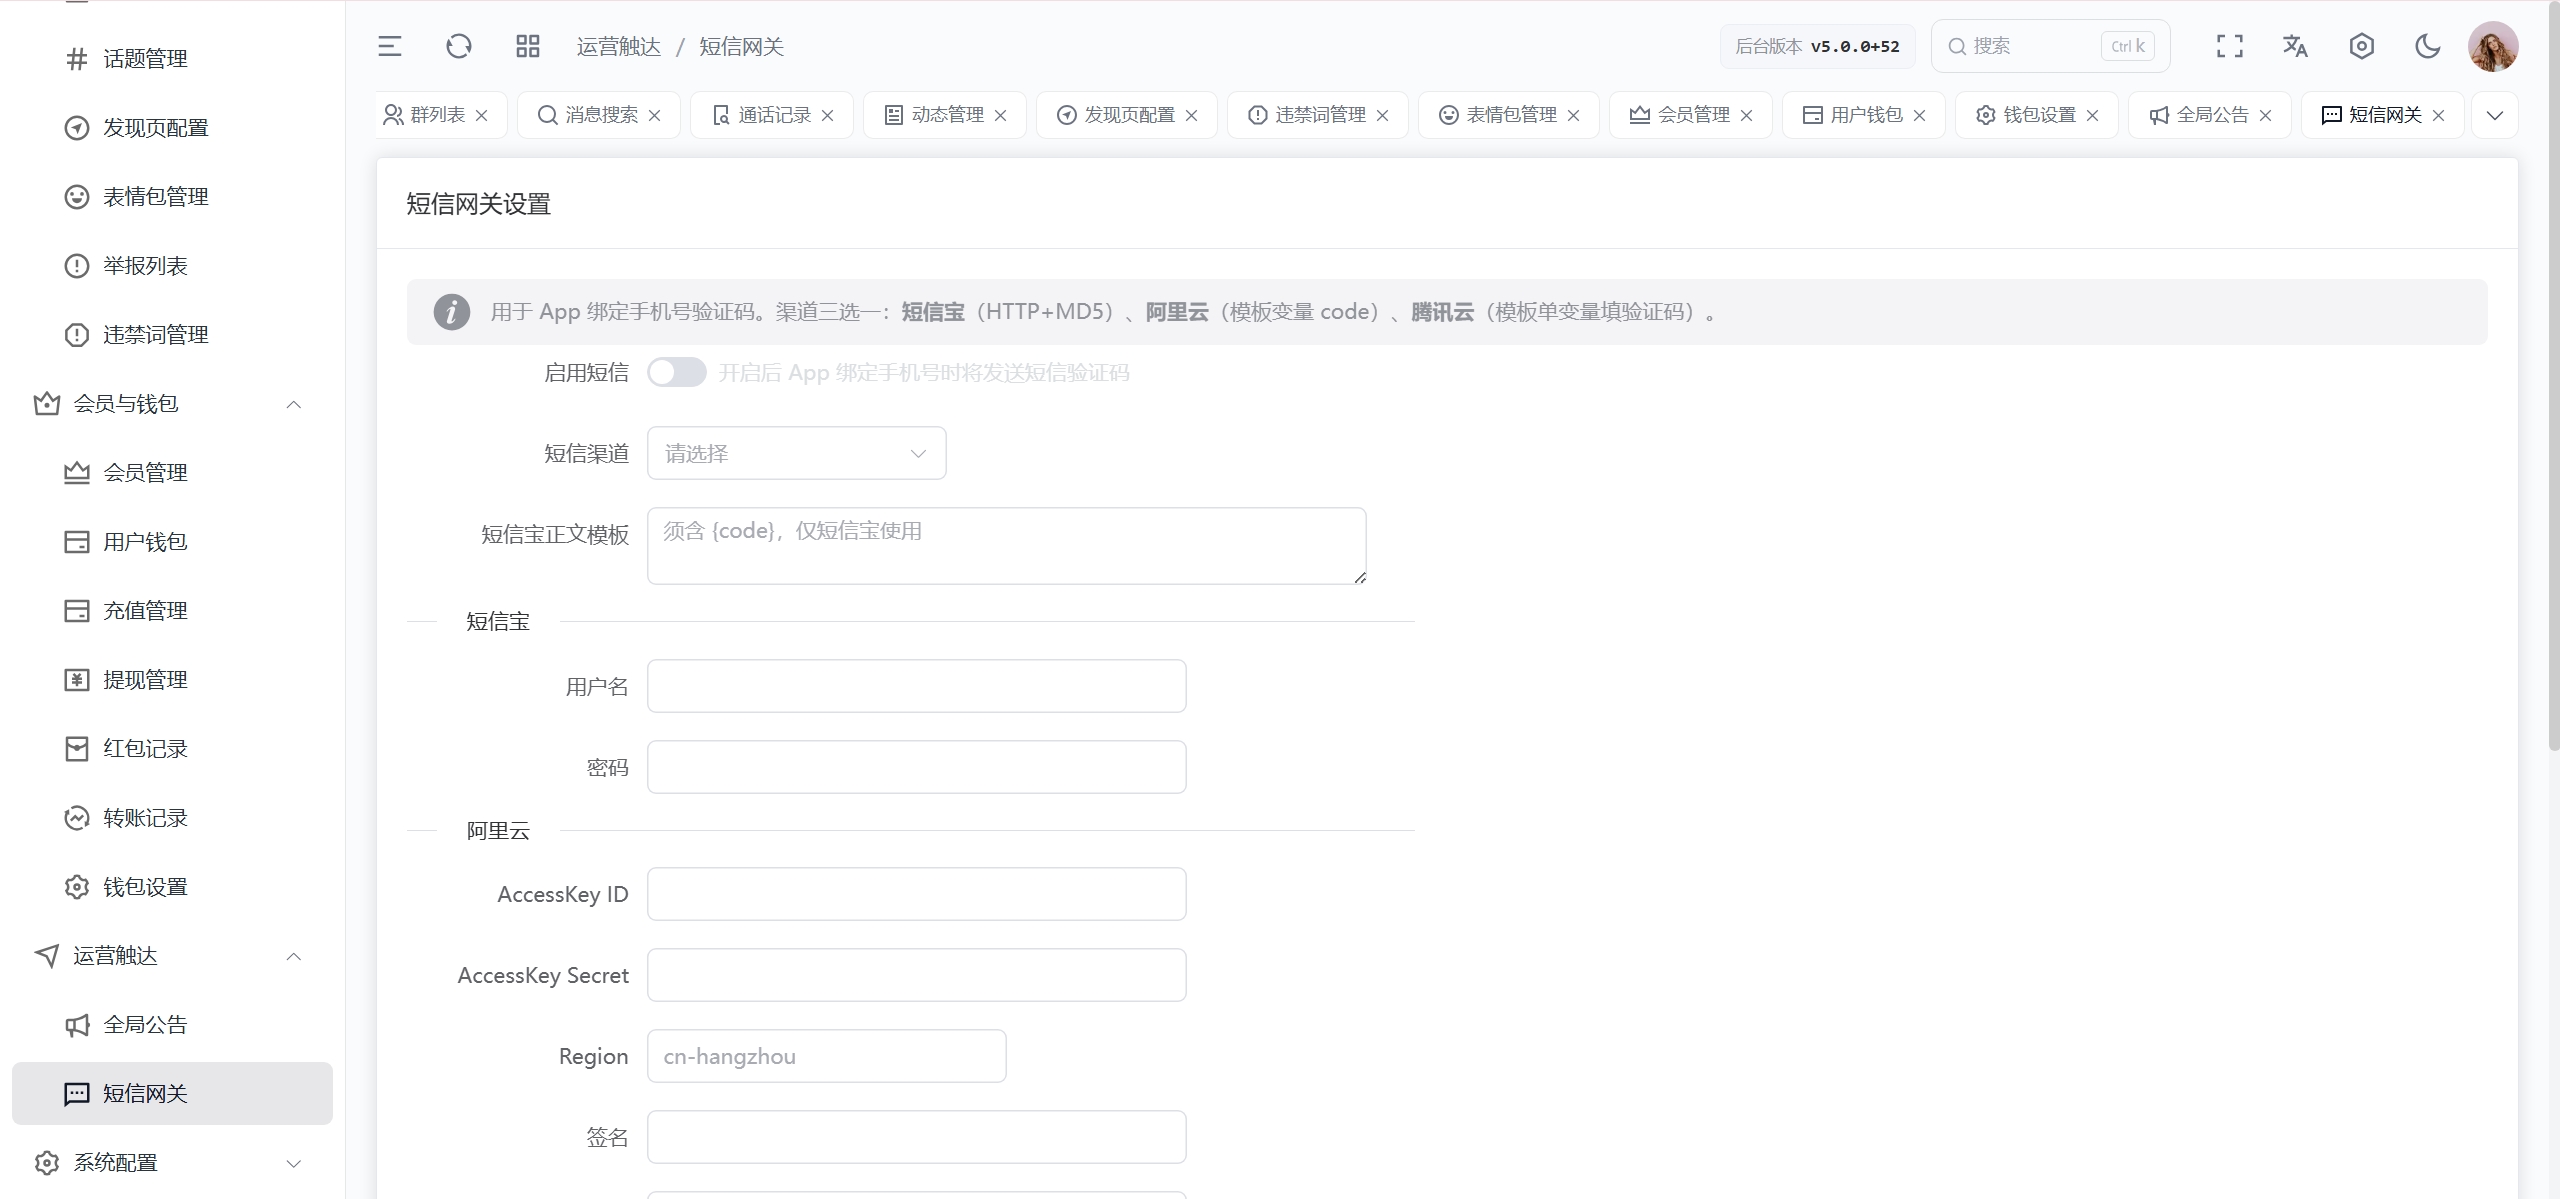The image size is (2560, 1199).
Task: Open 充值管理 in the sidebar
Action: (172, 611)
